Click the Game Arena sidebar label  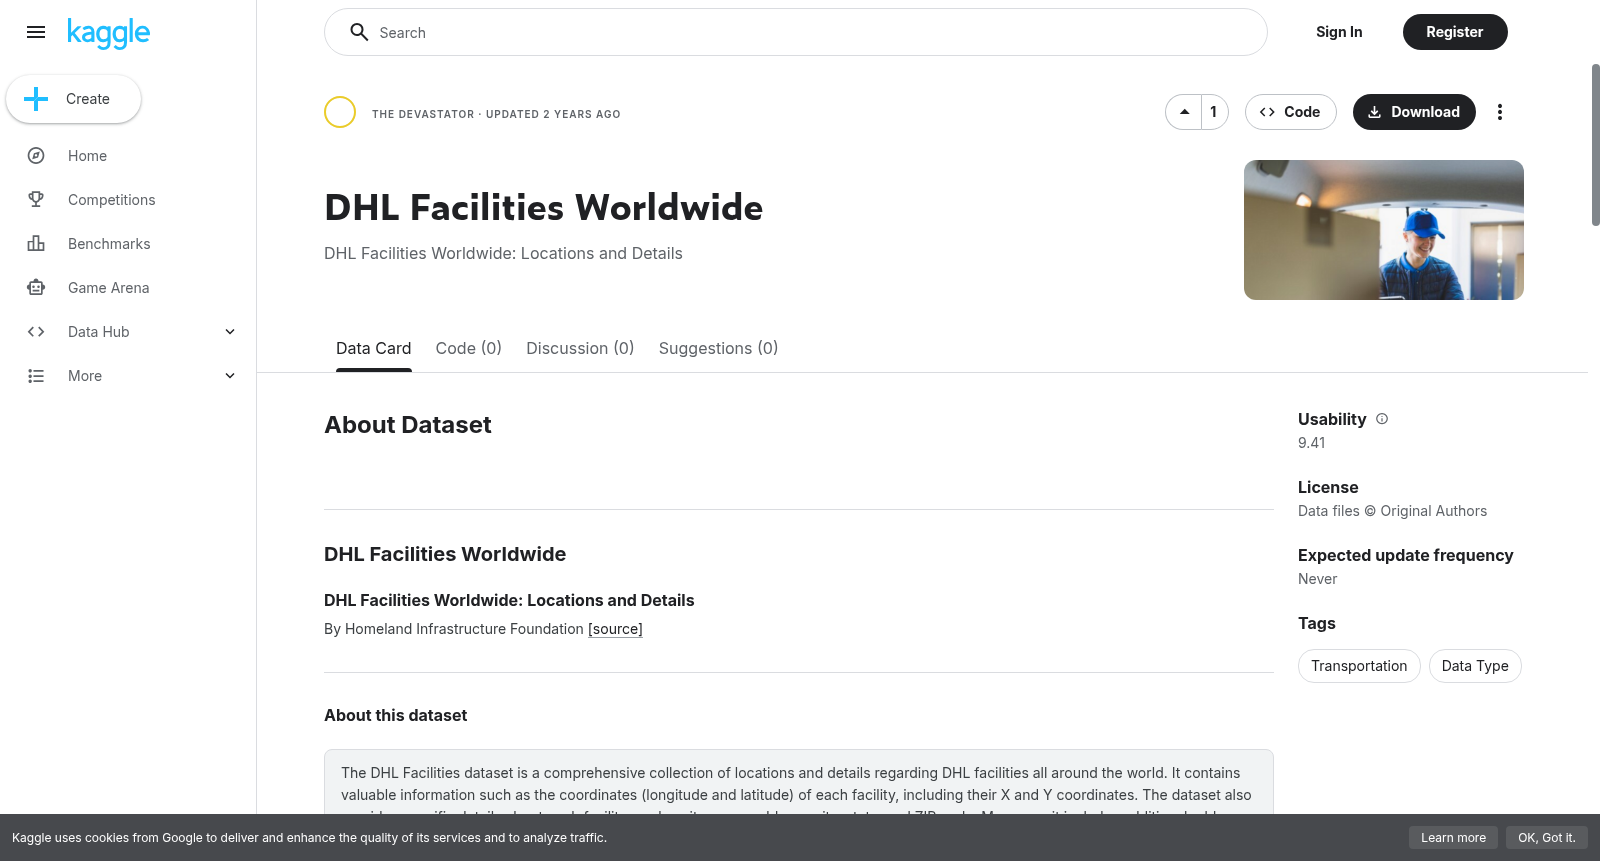[109, 288]
